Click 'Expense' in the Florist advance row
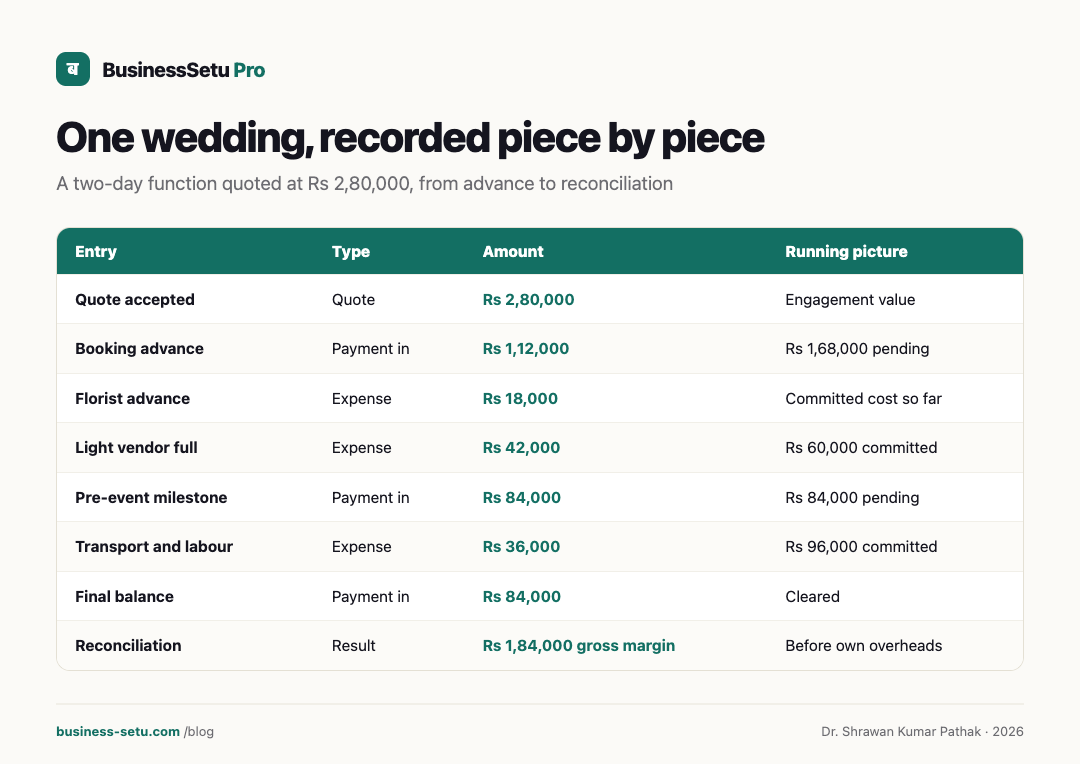The image size is (1080, 764). point(362,399)
